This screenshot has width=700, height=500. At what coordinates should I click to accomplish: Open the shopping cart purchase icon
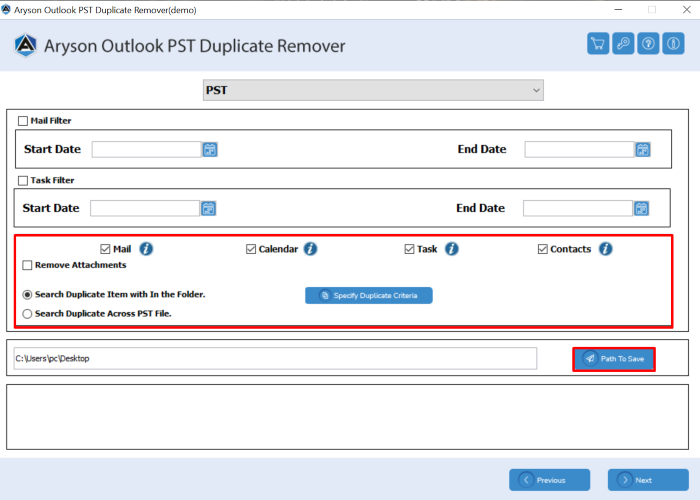click(598, 44)
